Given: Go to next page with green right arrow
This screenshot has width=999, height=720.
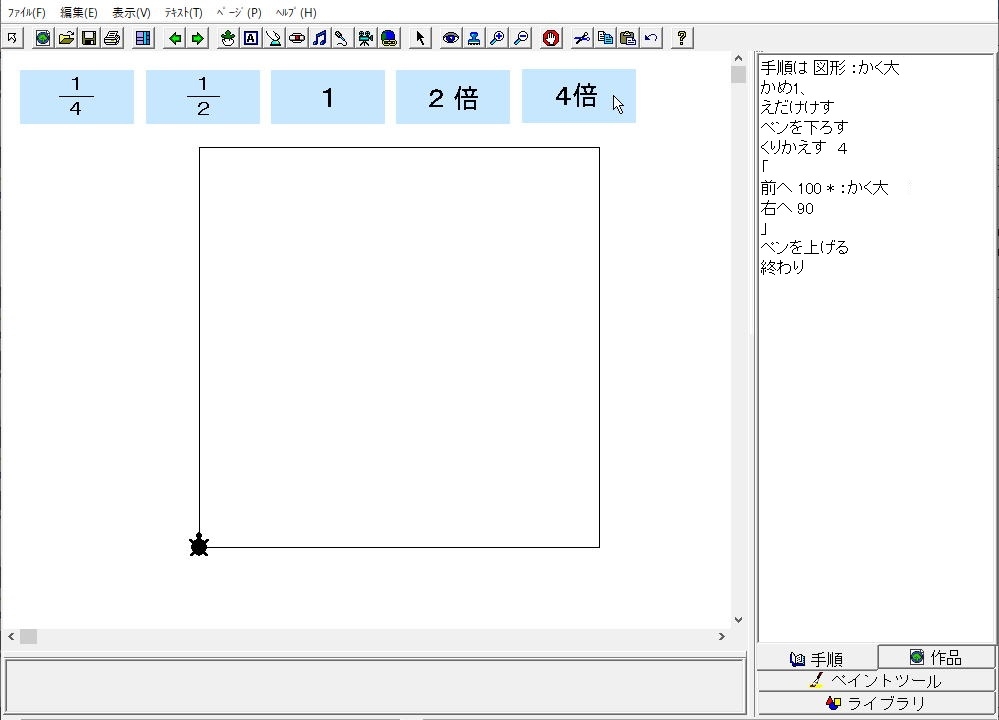Looking at the screenshot, I should tap(197, 38).
